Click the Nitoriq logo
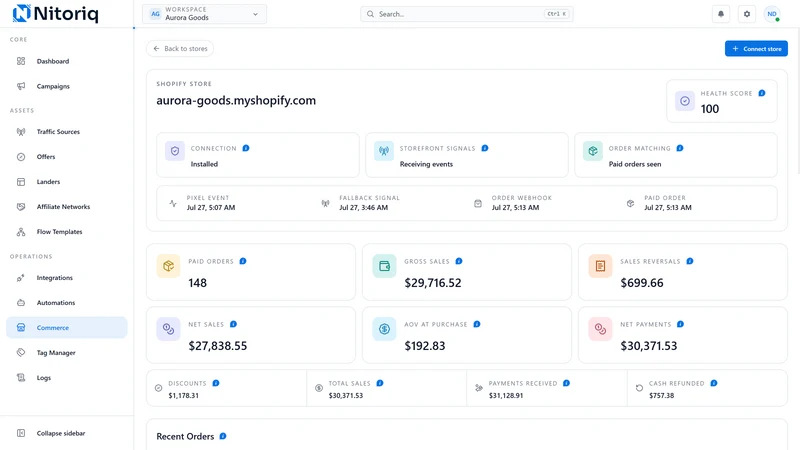Image resolution: width=800 pixels, height=450 pixels. 55,14
